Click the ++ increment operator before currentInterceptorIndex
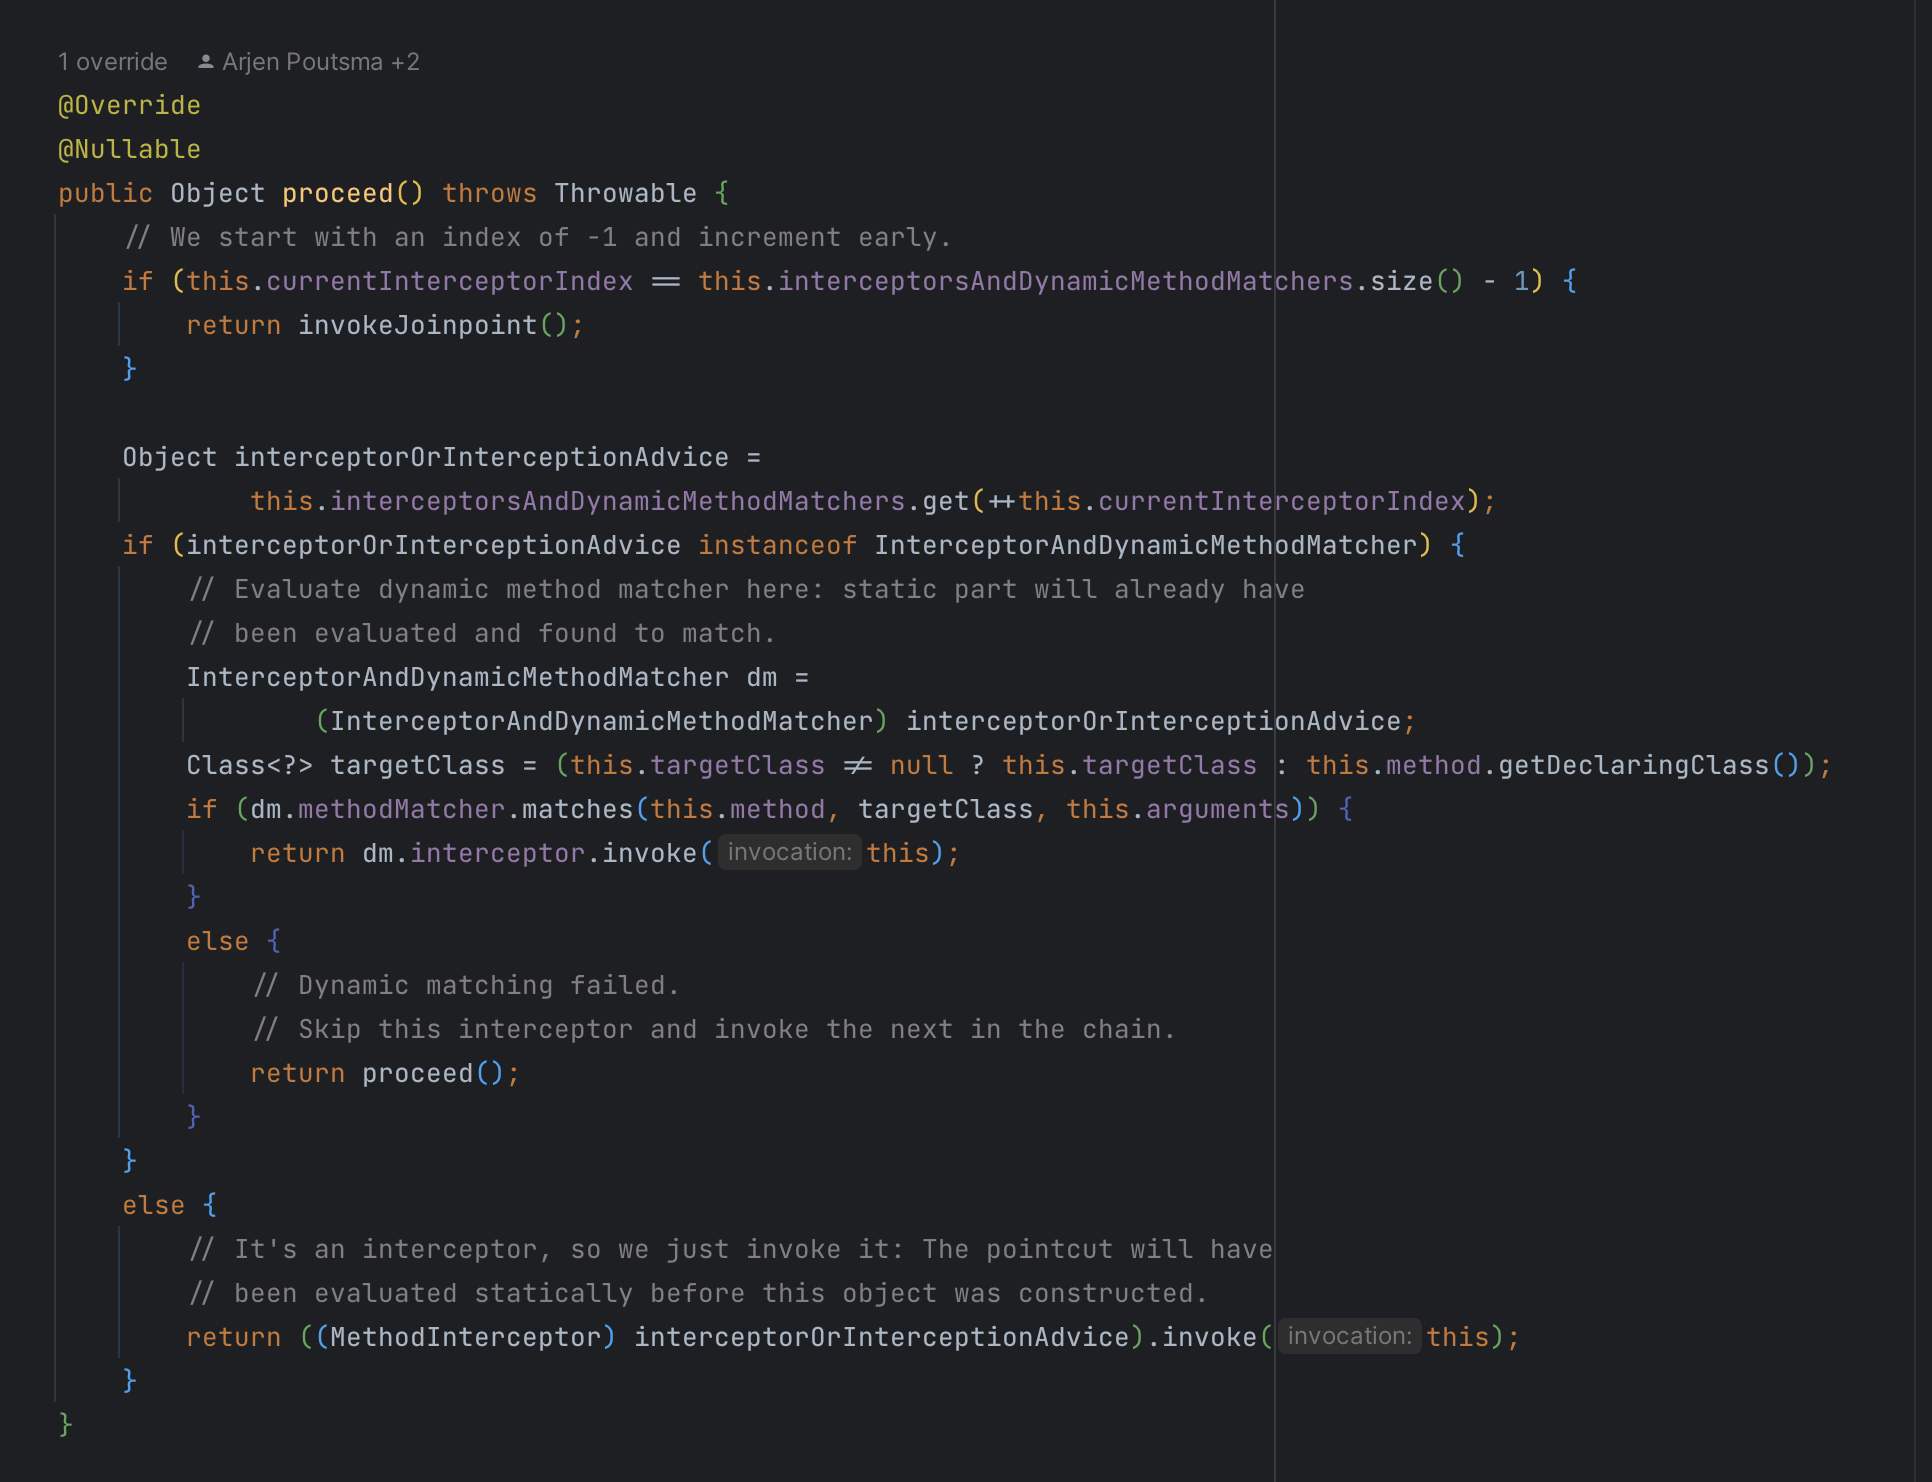Viewport: 1932px width, 1482px height. click(1001, 501)
